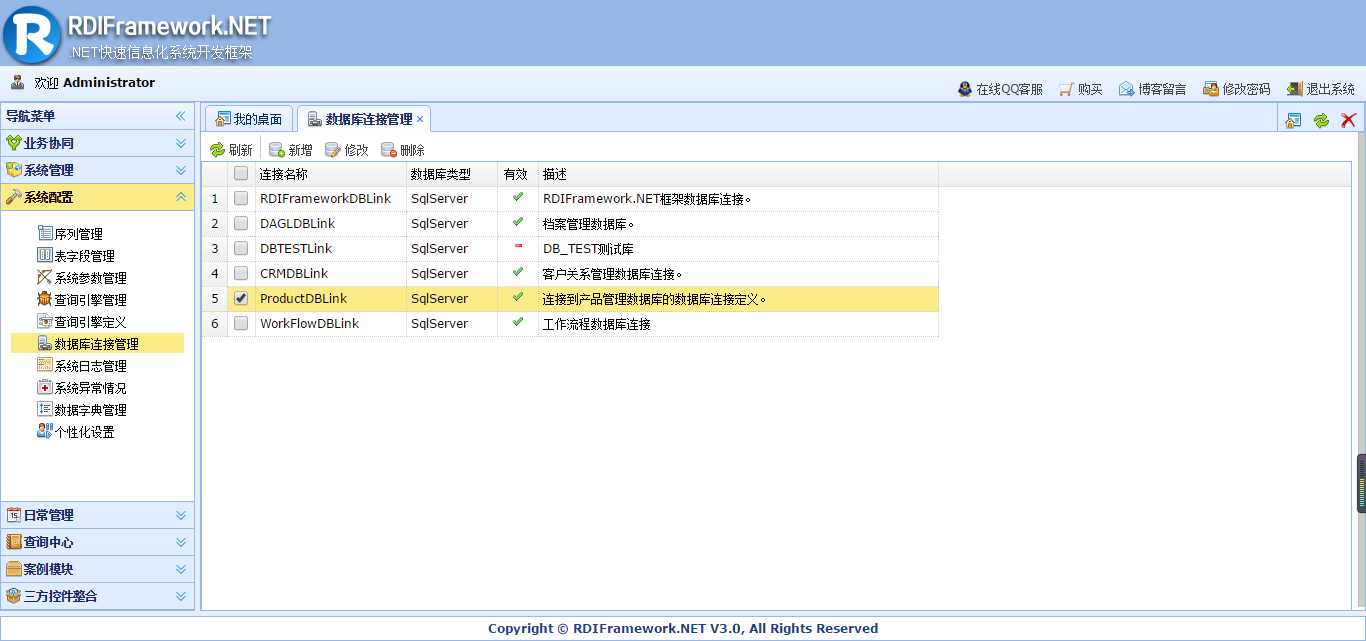Check the WorkFlowDBLink row checkbox

coord(241,324)
